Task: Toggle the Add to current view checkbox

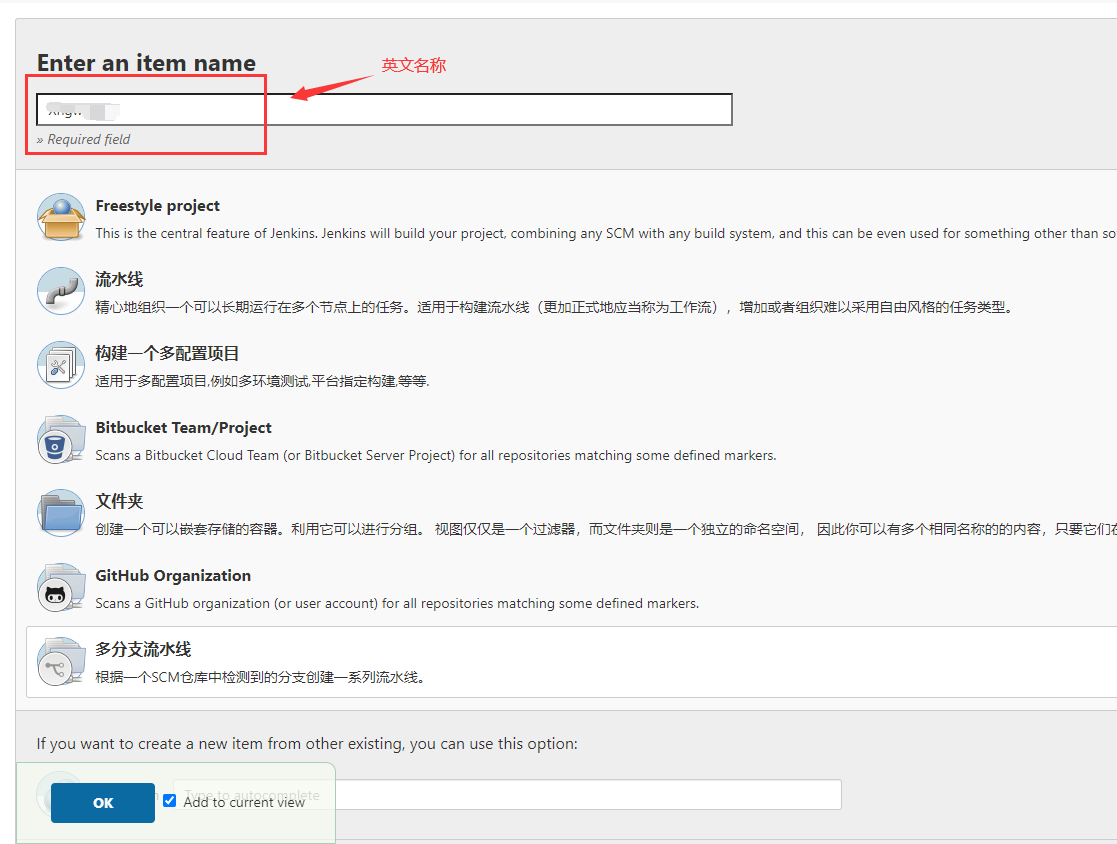Action: click(x=170, y=801)
